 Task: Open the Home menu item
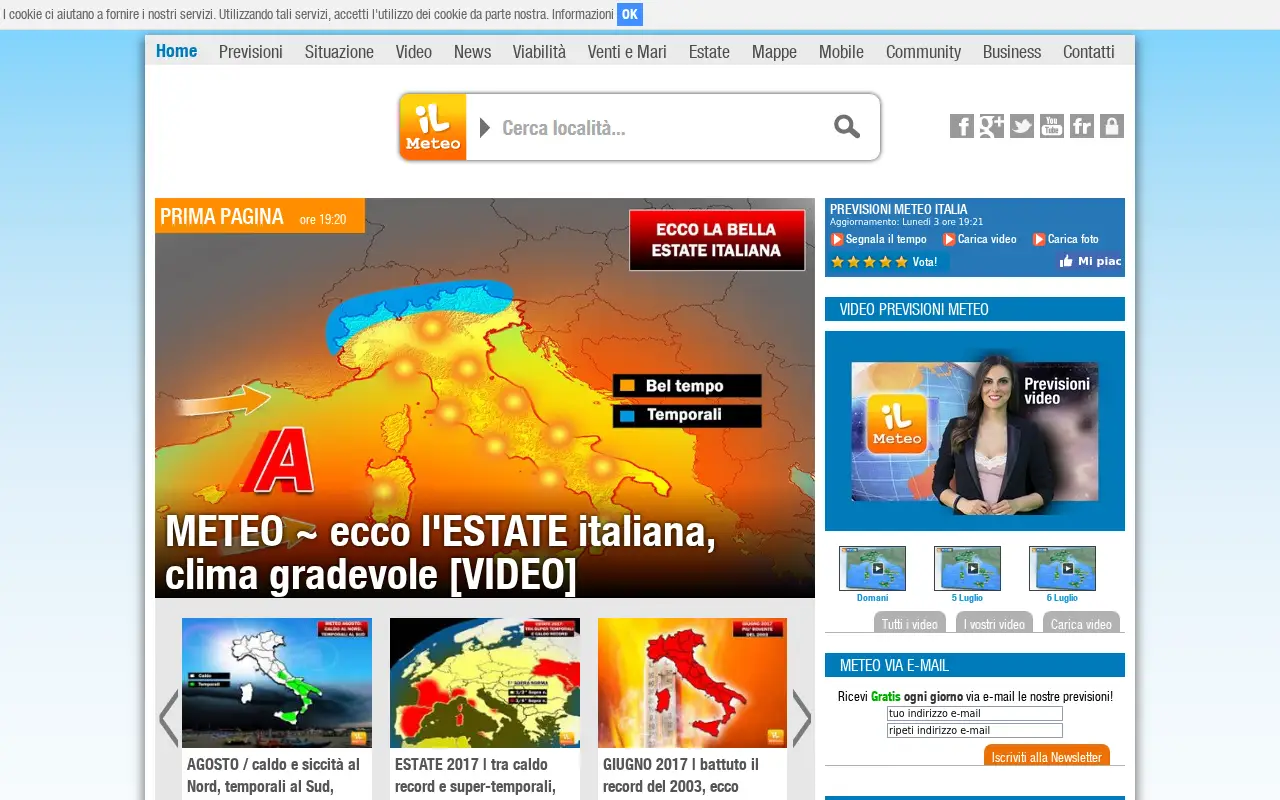click(x=176, y=51)
